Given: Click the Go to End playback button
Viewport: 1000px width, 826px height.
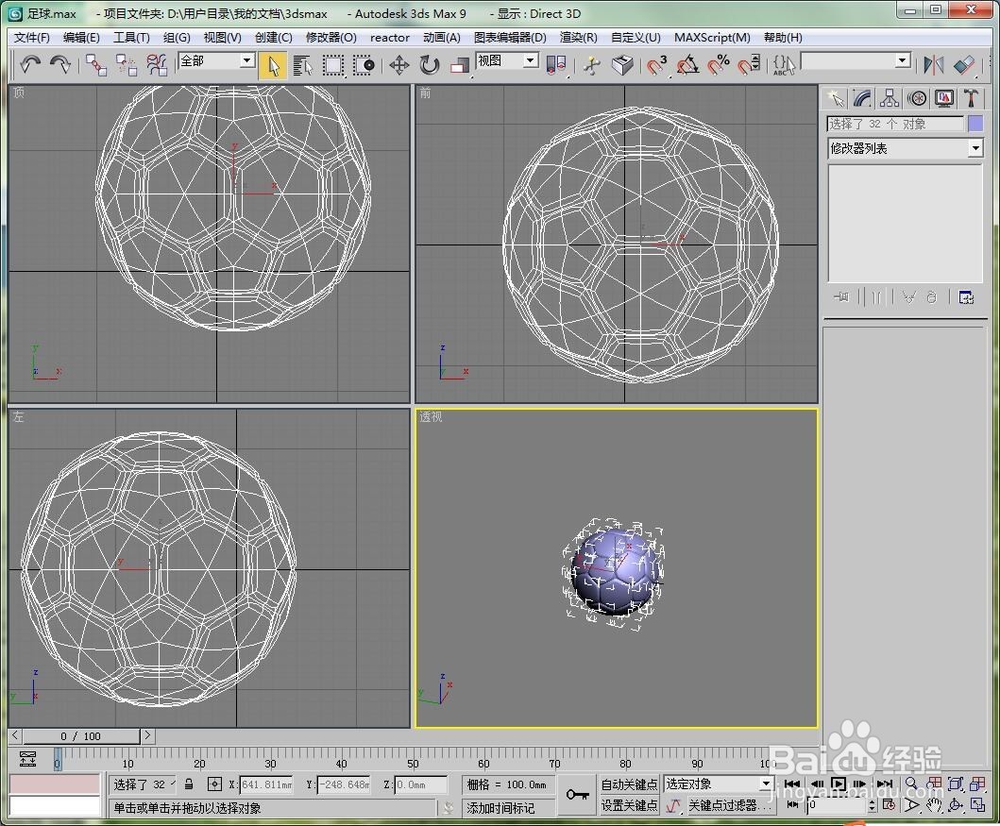Looking at the screenshot, I should (x=885, y=784).
